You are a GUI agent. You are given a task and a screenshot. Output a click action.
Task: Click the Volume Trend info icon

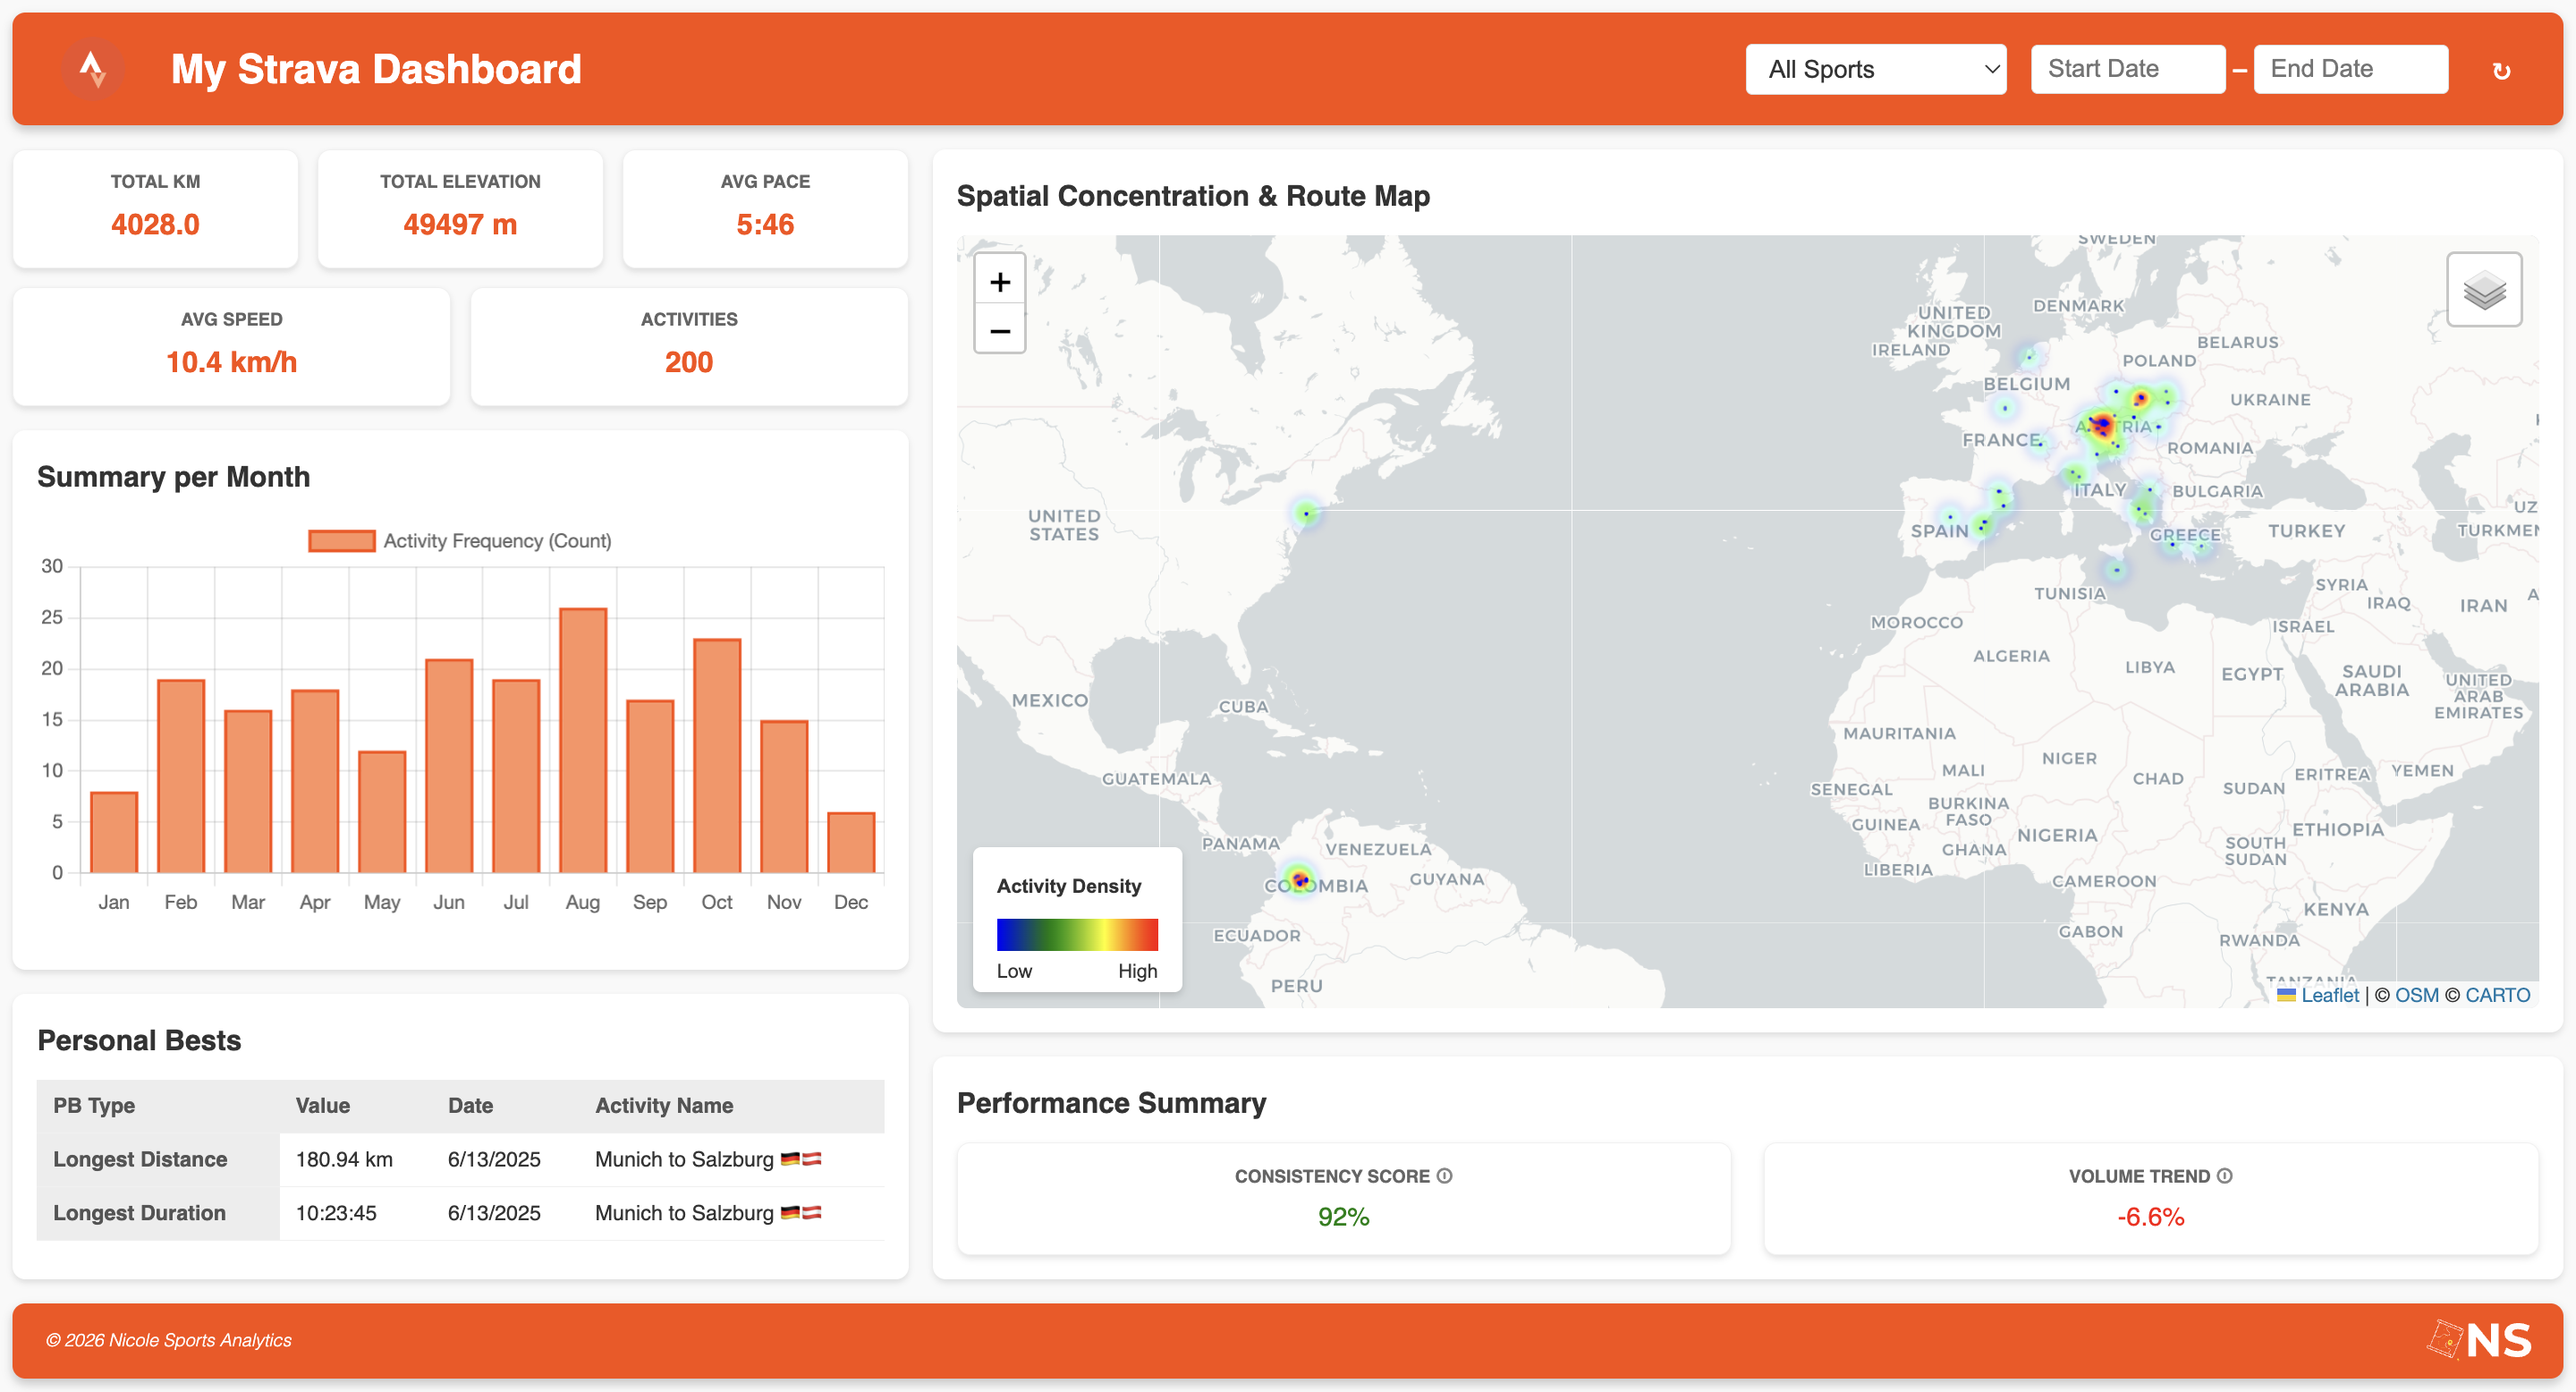click(x=2225, y=1176)
